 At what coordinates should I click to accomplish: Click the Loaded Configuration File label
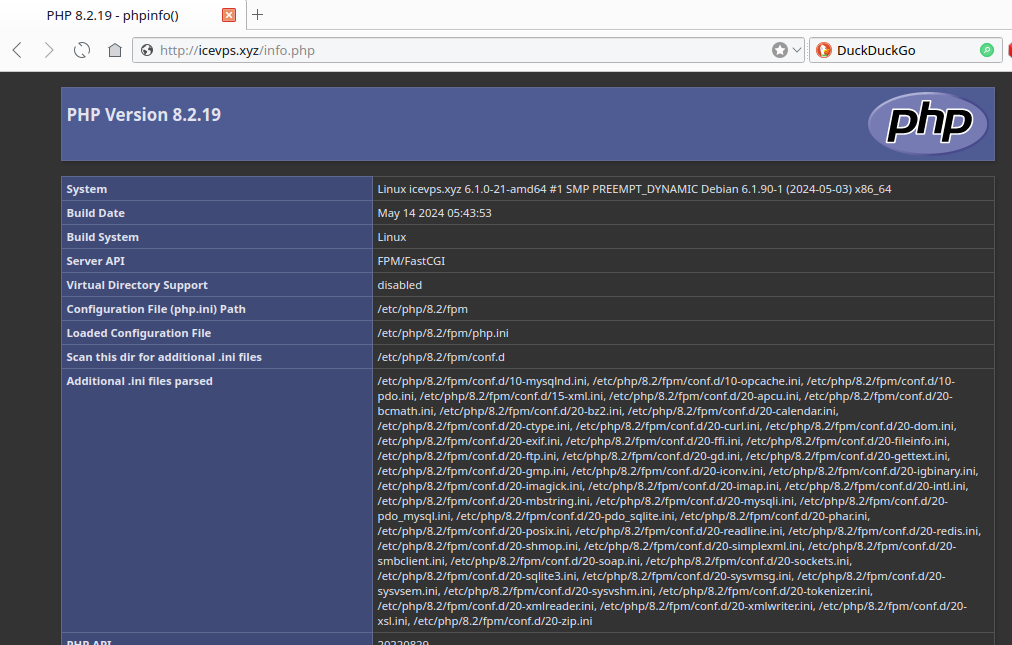(x=139, y=333)
